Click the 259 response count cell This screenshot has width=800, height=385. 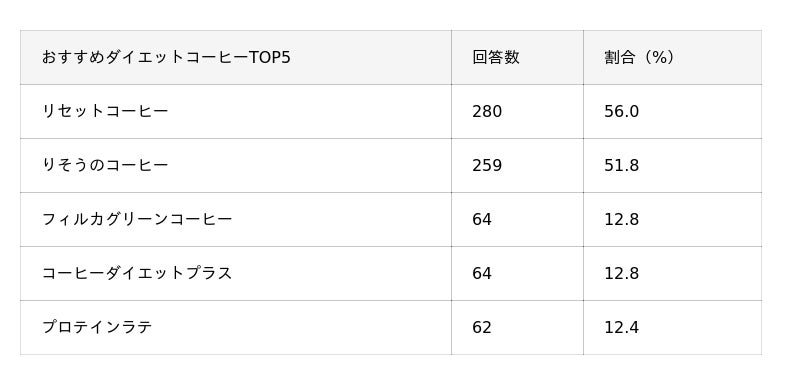point(517,165)
